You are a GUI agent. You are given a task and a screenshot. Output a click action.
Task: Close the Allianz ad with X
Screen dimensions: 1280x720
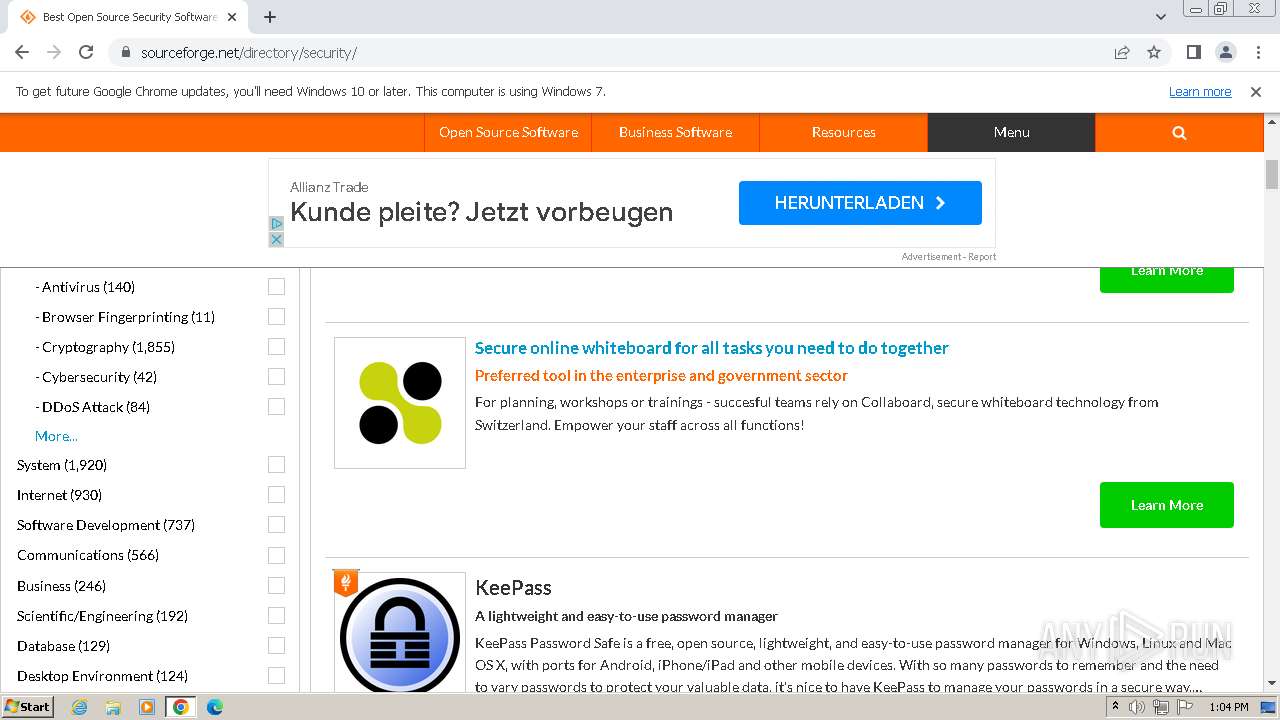click(x=276, y=239)
